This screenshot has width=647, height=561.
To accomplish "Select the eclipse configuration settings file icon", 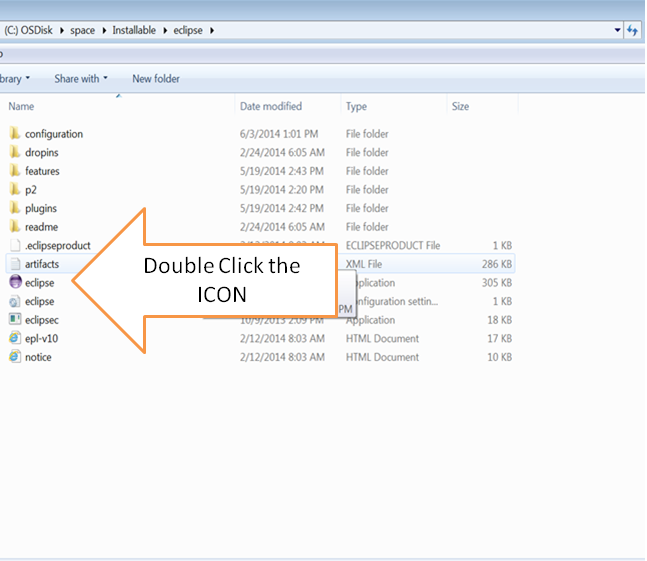I will (14, 301).
